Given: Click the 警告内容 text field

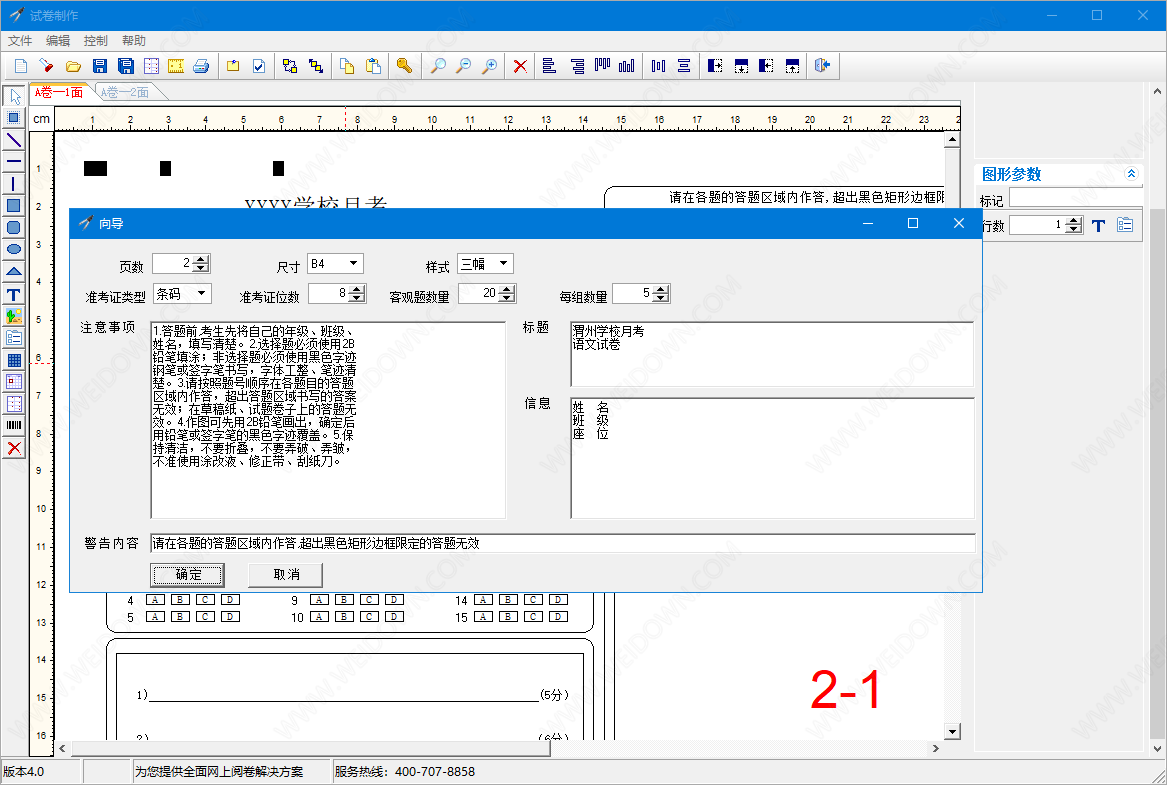Looking at the screenshot, I should coord(563,543).
